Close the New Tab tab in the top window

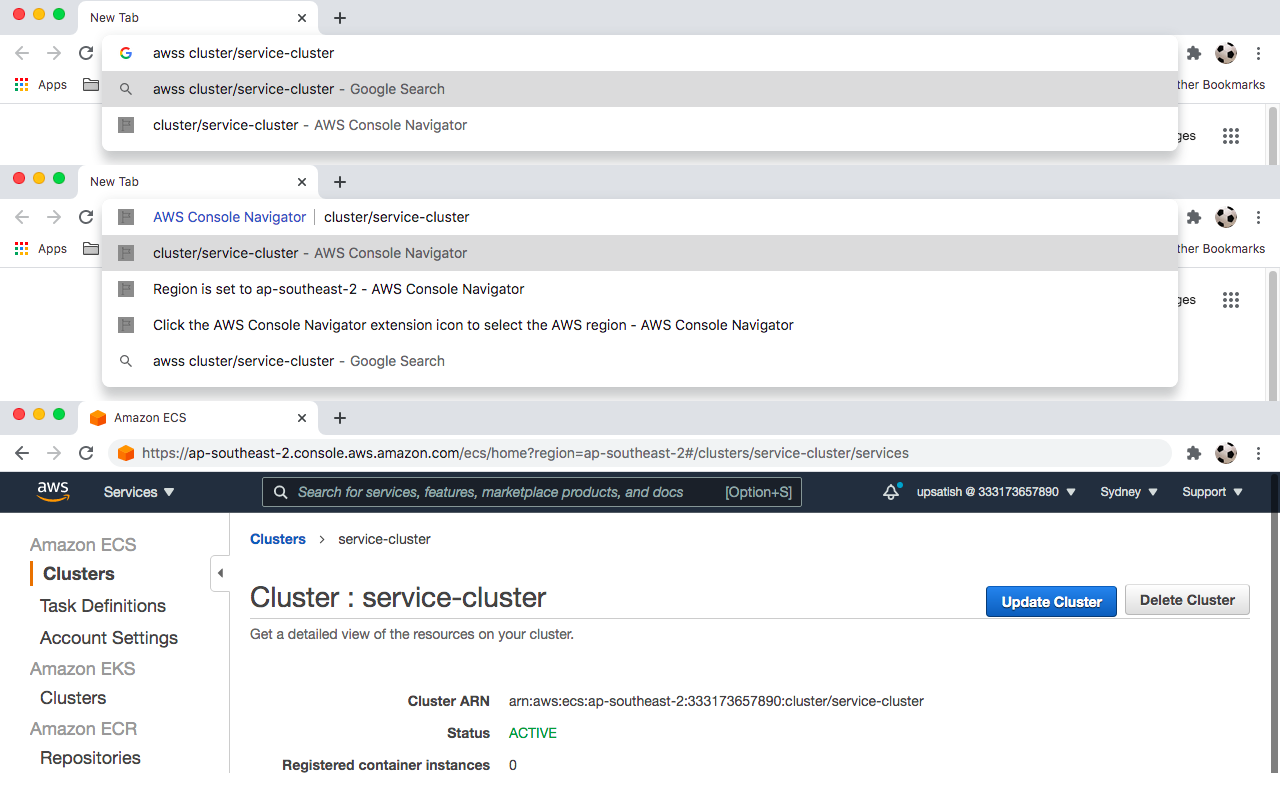[302, 18]
